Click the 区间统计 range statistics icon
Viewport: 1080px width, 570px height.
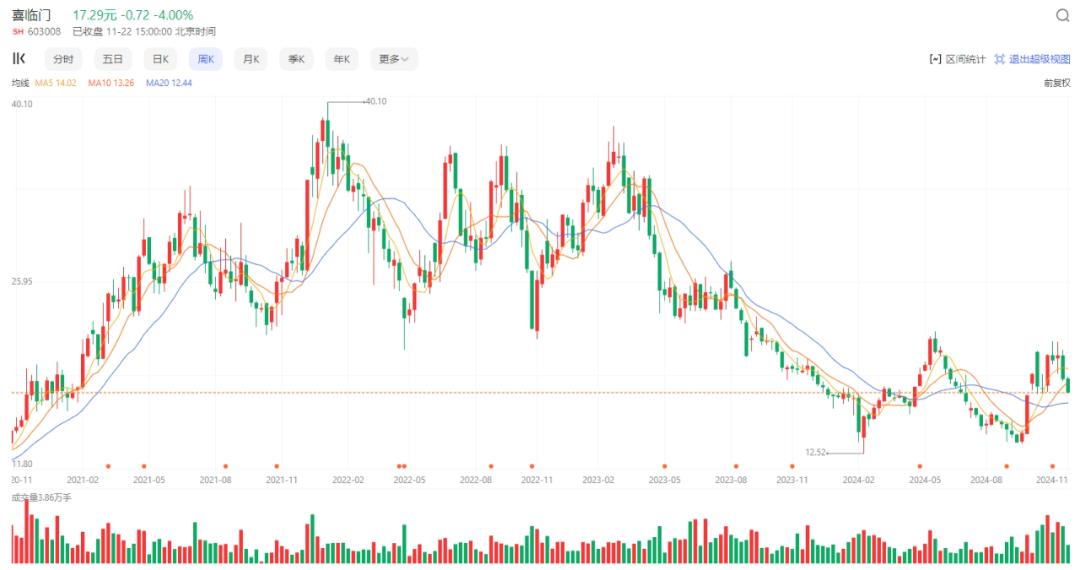tap(935, 59)
